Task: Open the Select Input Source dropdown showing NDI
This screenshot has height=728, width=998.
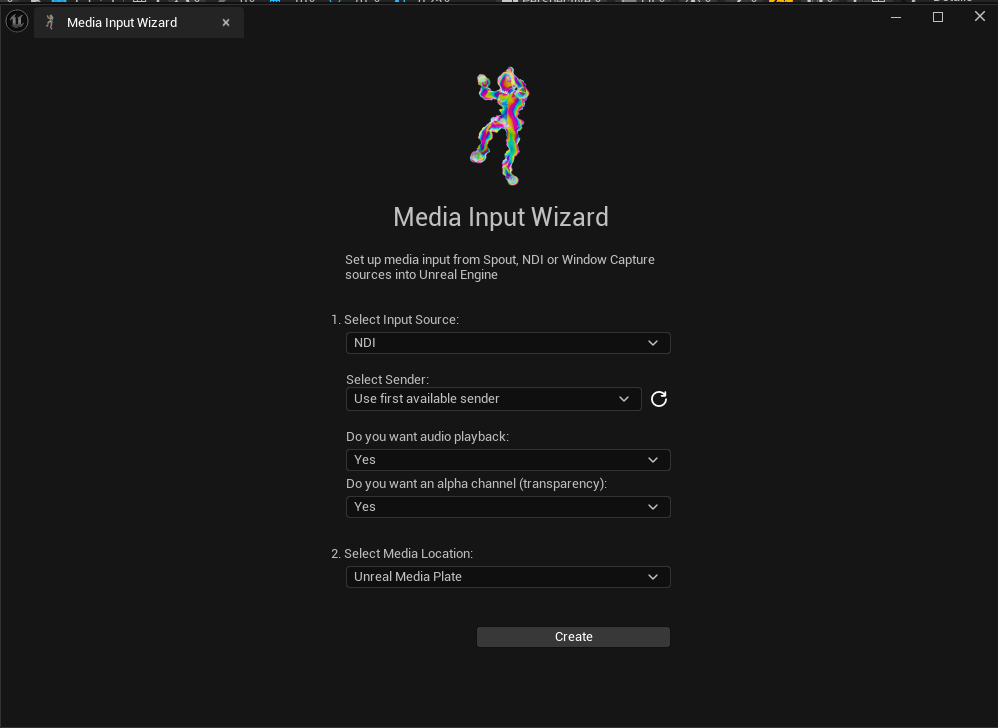Action: pyautogui.click(x=508, y=343)
